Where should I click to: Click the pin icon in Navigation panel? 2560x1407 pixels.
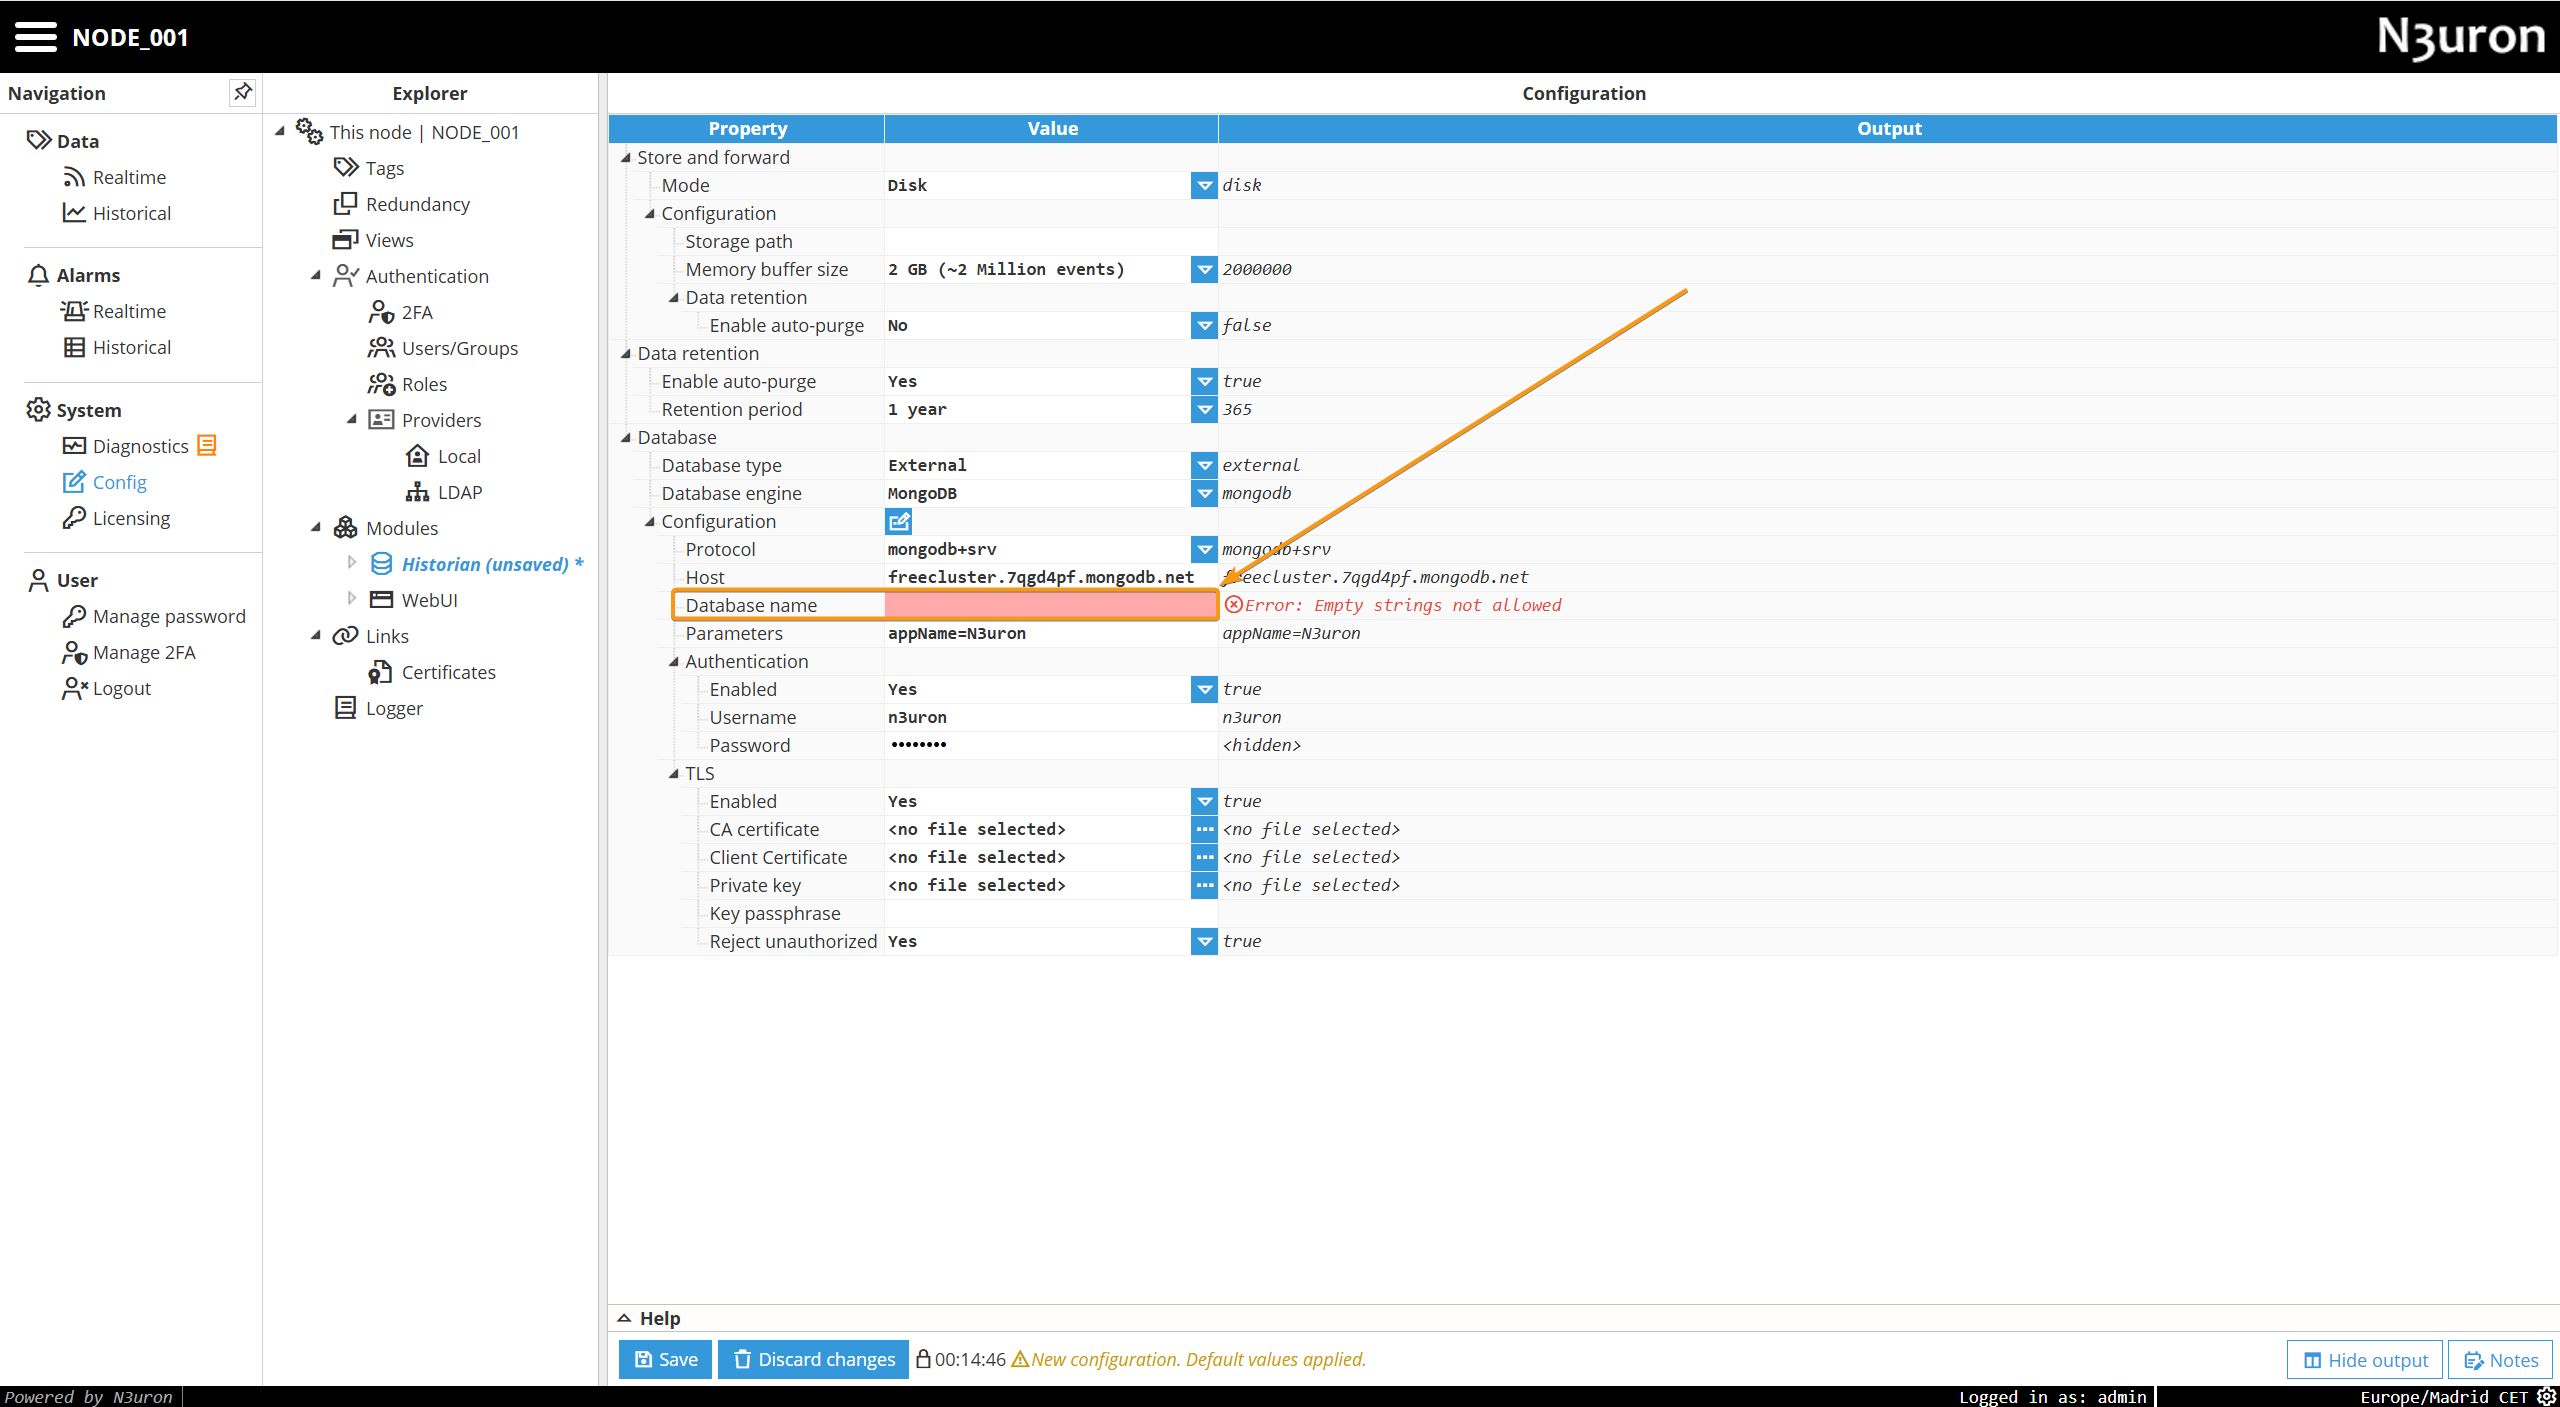pos(242,92)
